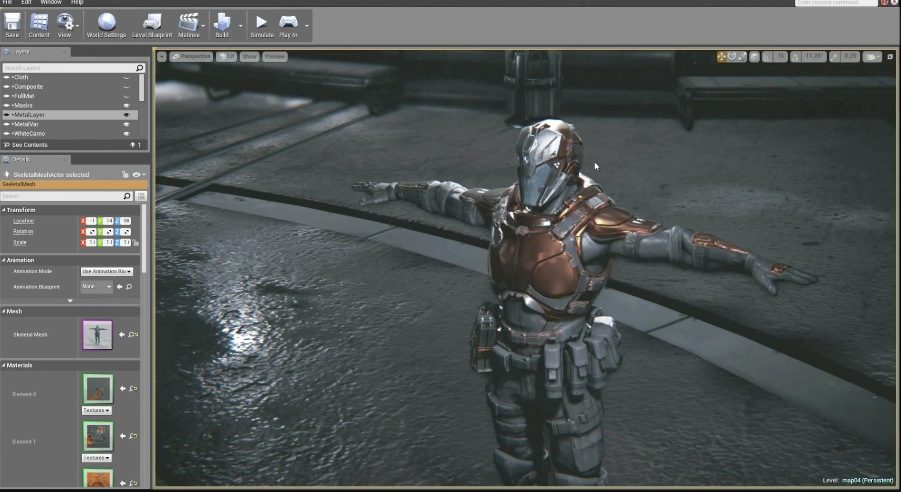Click the Build toolbar button
Screen dimensions: 901x492
pos(222,25)
